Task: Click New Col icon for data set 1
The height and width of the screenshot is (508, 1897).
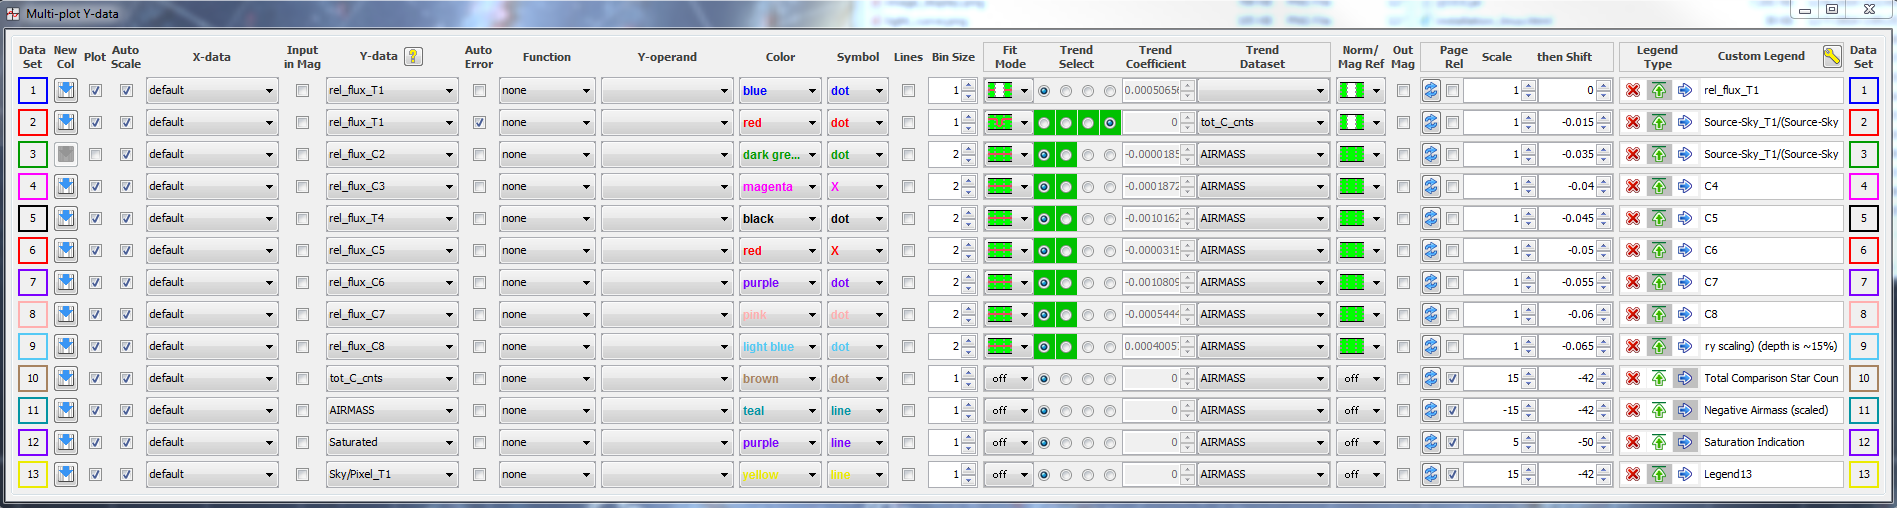Action: [66, 90]
